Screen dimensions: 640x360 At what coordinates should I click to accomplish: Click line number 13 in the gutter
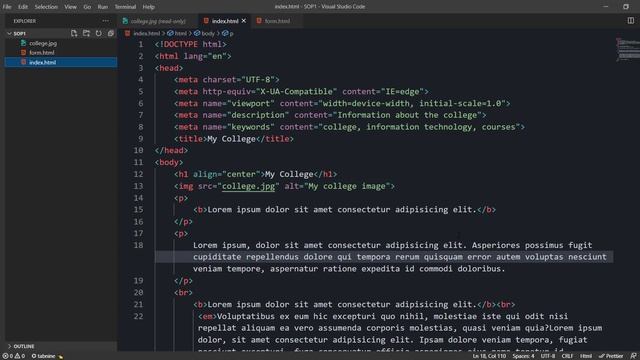138,186
